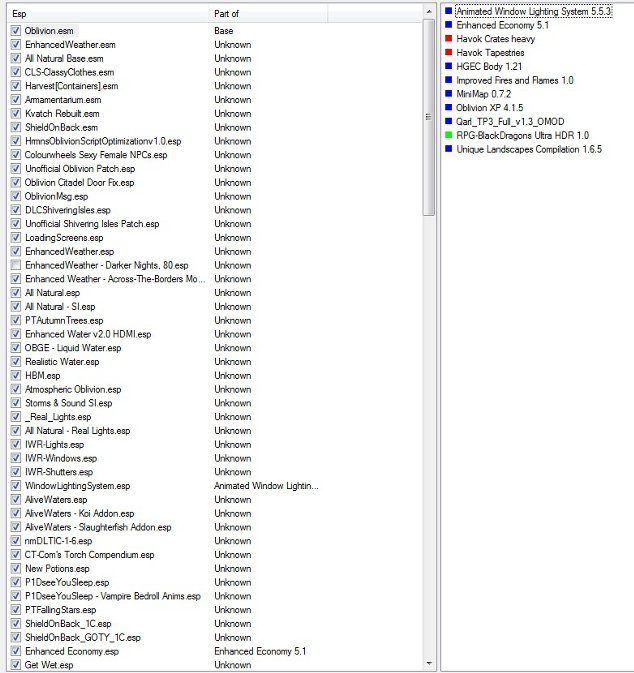The width and height of the screenshot is (634, 673).
Task: Select MiniMap 0.7.2 mod entry
Action: [484, 94]
